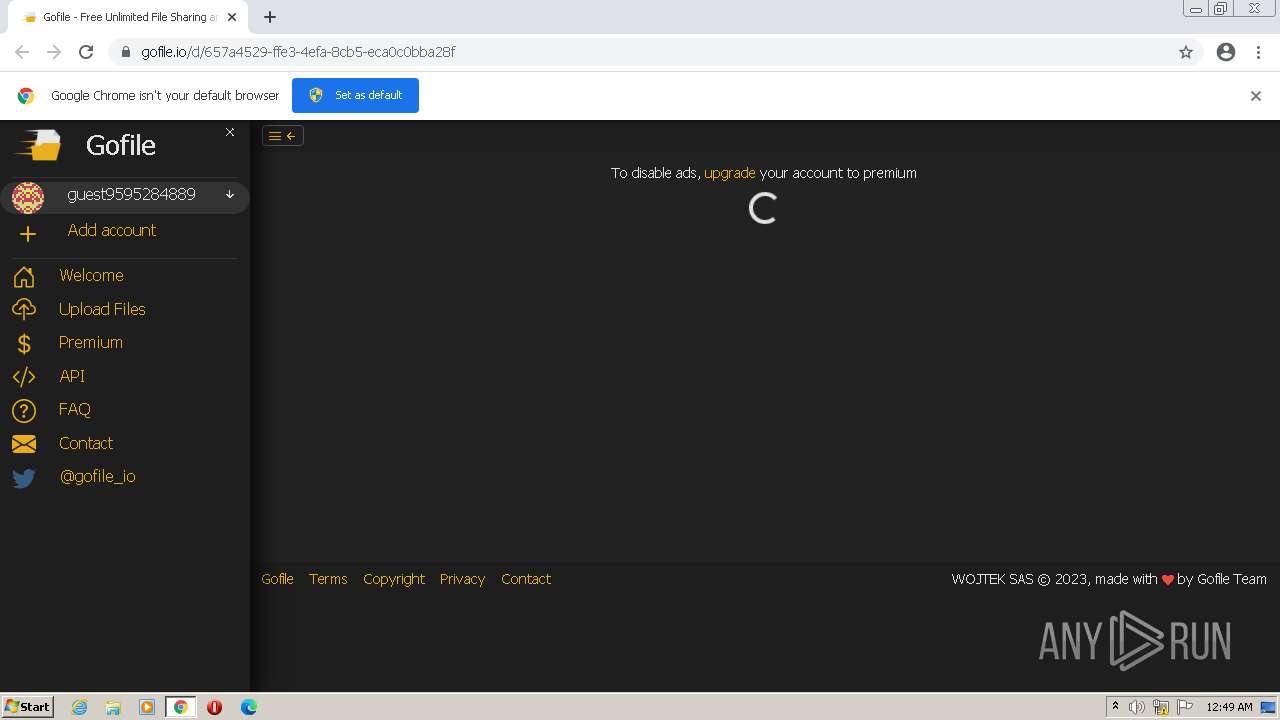Open the Opera taskbar icon

pos(214,707)
